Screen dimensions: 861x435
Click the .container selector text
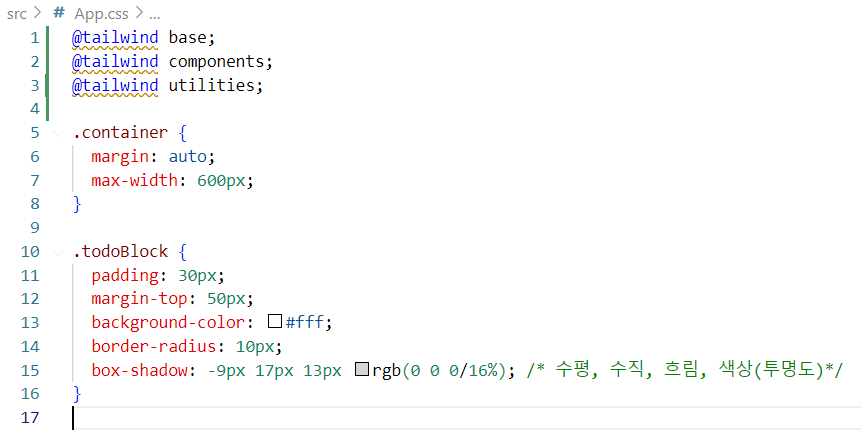120,132
